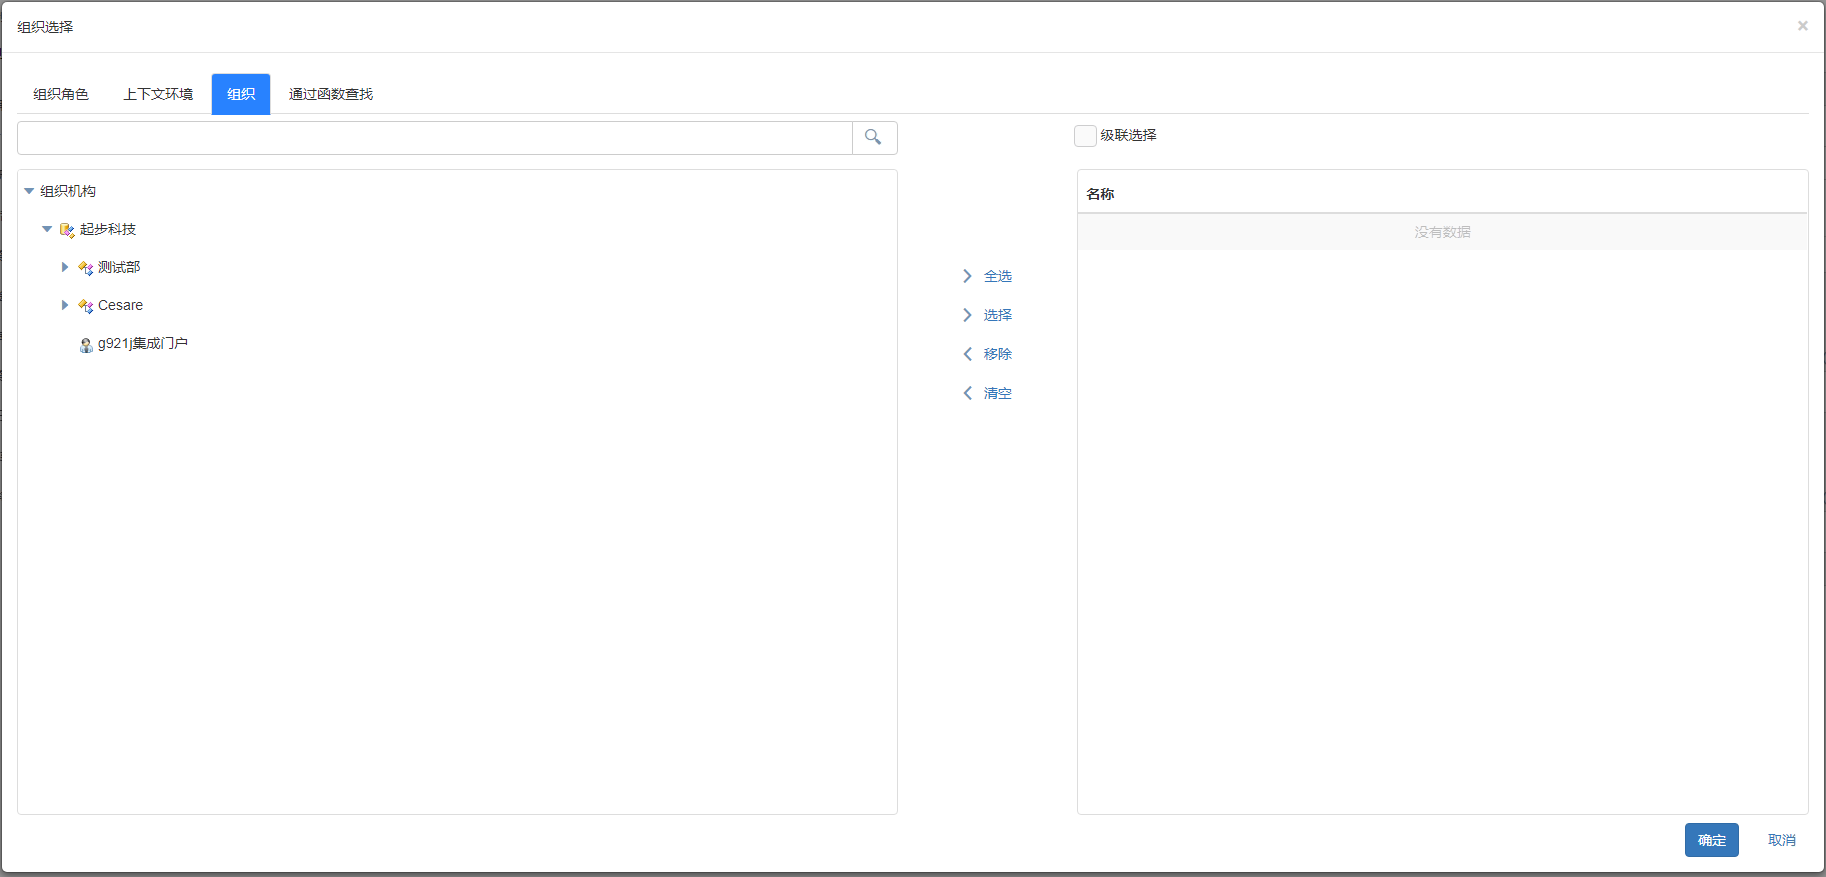The width and height of the screenshot is (1826, 877).
Task: Go to the 通过函数查找 tab
Action: pyautogui.click(x=330, y=94)
